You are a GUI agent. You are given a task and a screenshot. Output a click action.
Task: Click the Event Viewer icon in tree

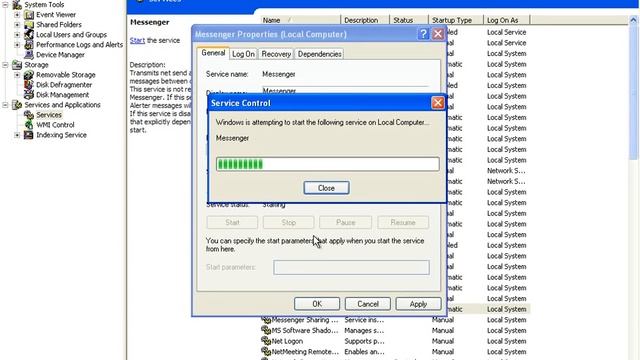pyautogui.click(x=29, y=15)
